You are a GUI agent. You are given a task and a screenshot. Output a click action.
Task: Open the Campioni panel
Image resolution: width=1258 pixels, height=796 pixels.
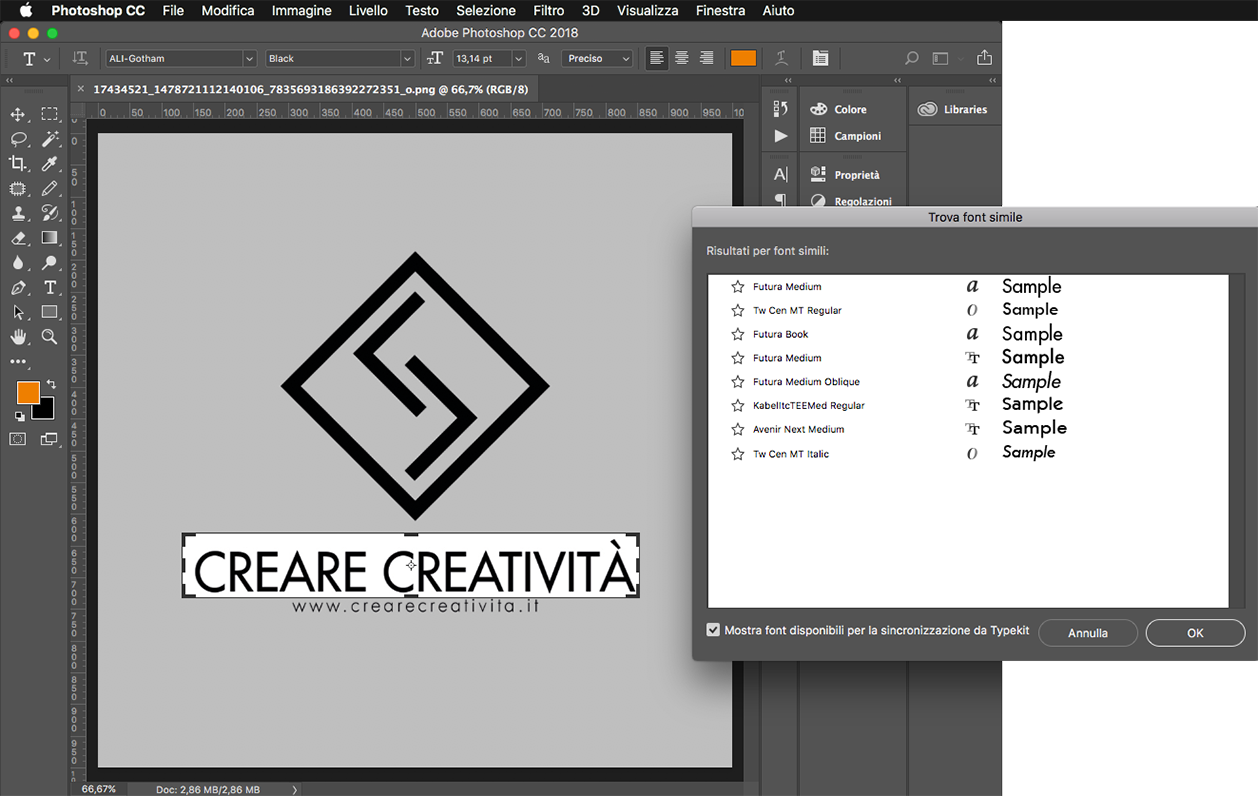pos(846,136)
